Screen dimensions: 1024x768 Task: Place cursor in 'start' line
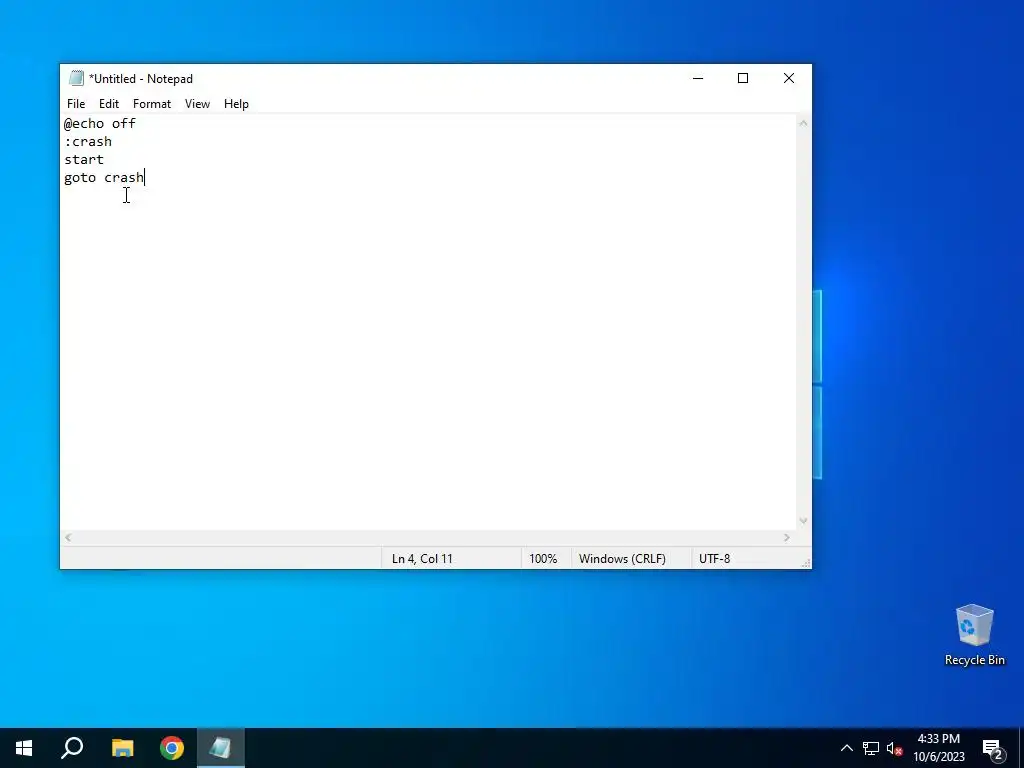point(84,159)
